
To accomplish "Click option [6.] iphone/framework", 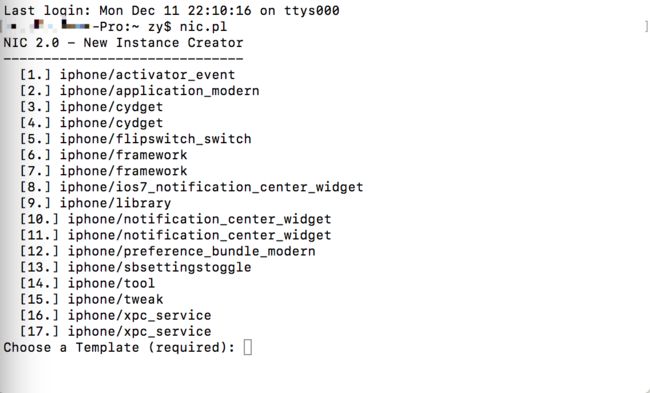I will click(x=103, y=155).
